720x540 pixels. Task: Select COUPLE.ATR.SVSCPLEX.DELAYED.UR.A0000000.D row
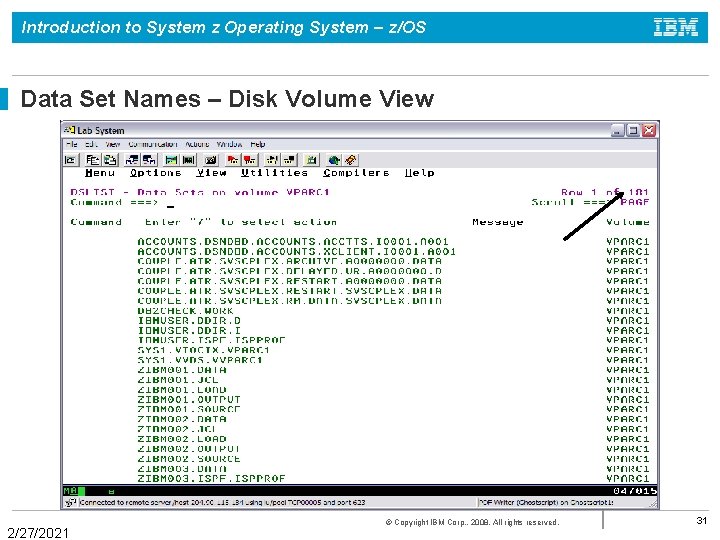coord(289,271)
